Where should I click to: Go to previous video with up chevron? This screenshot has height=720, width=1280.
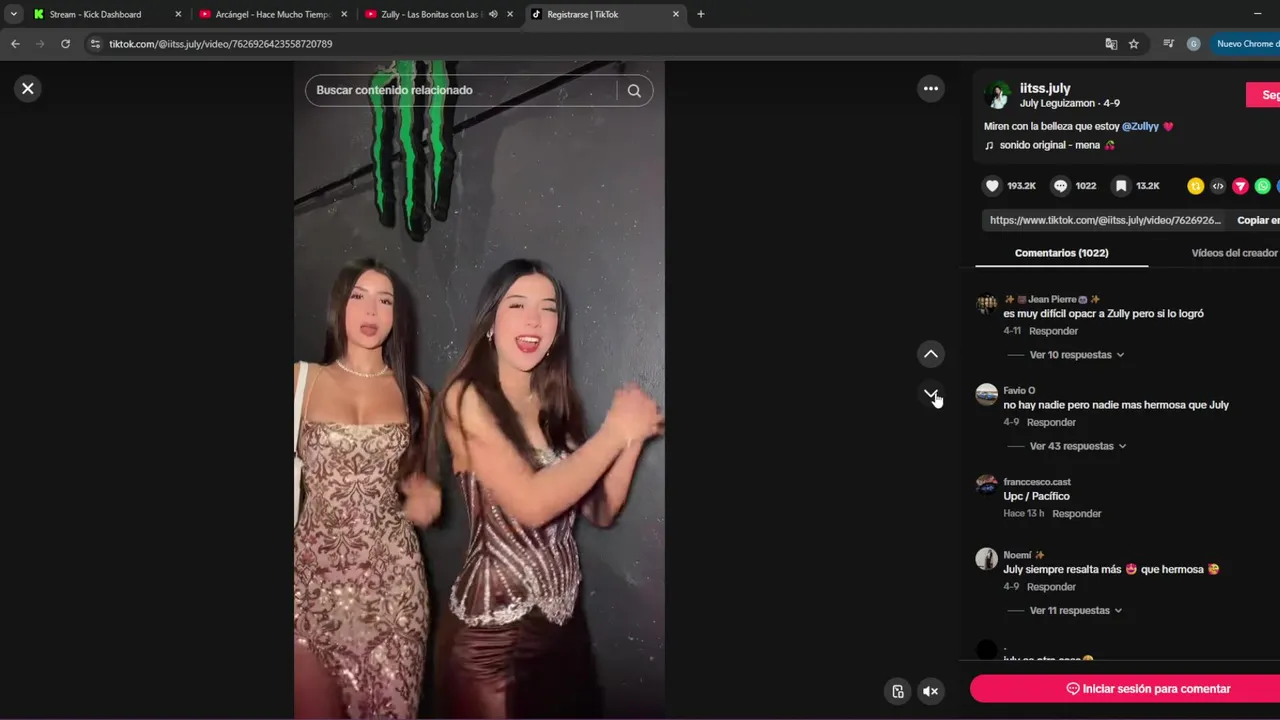(x=931, y=354)
